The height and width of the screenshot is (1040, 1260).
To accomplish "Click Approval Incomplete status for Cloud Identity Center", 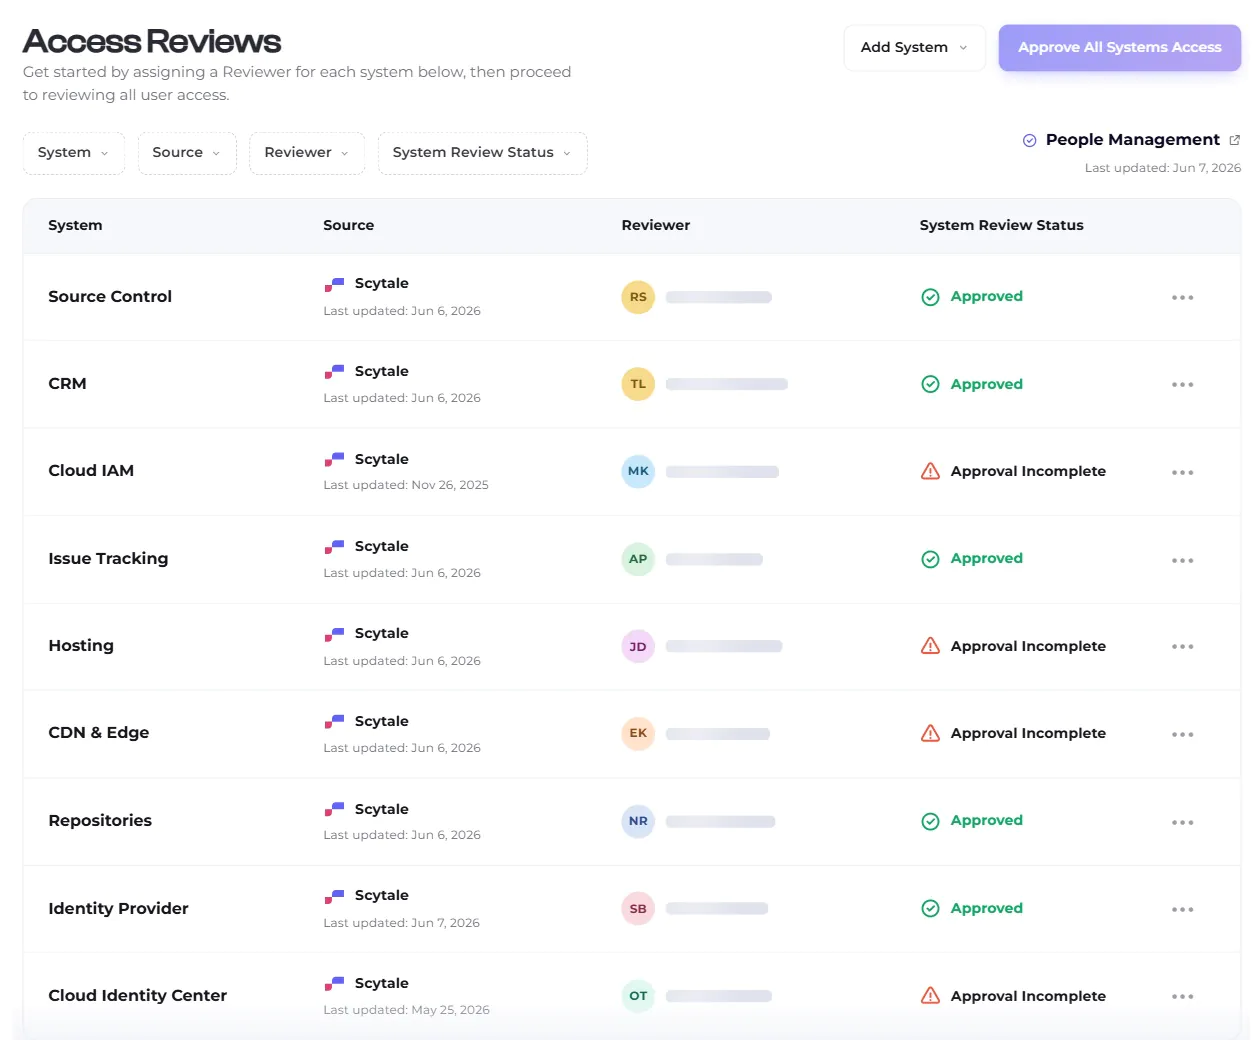I will point(1028,996).
